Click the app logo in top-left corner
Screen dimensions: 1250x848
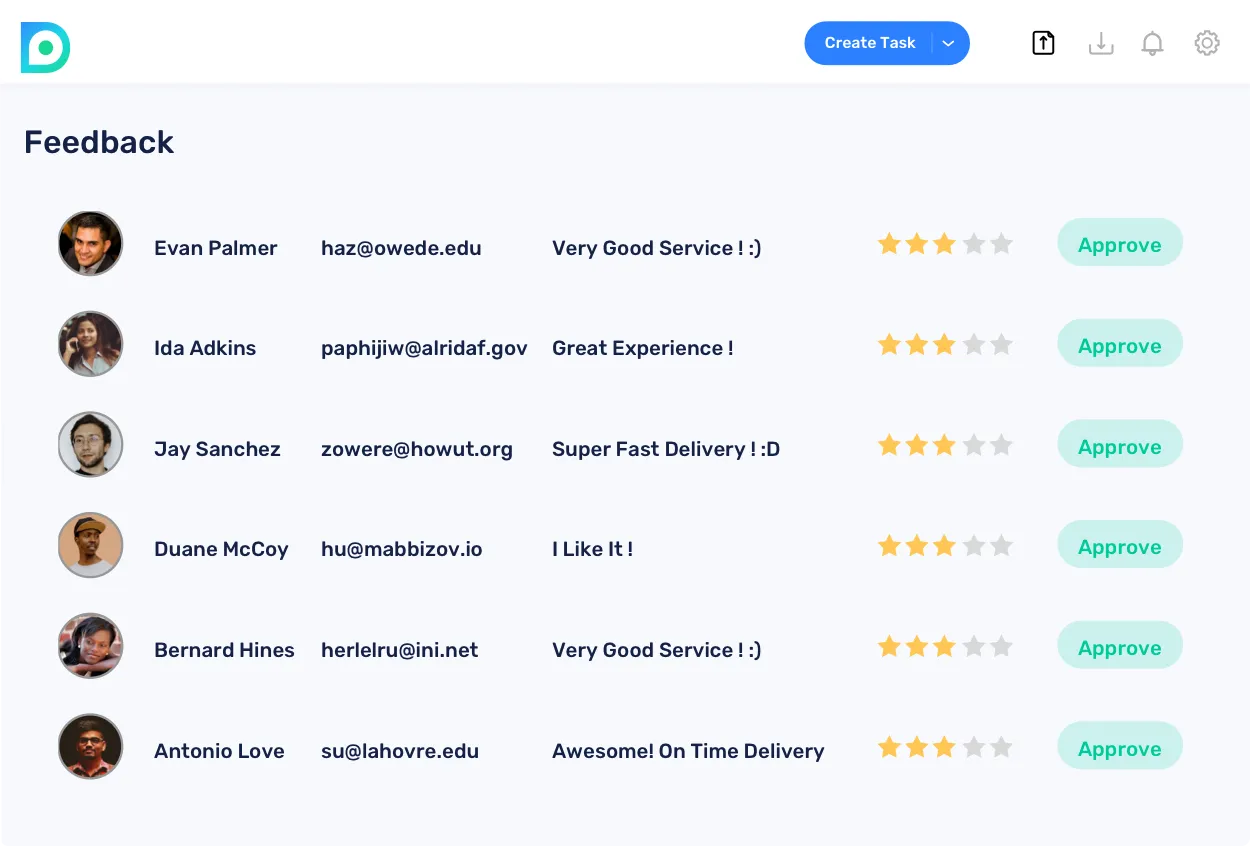point(45,47)
